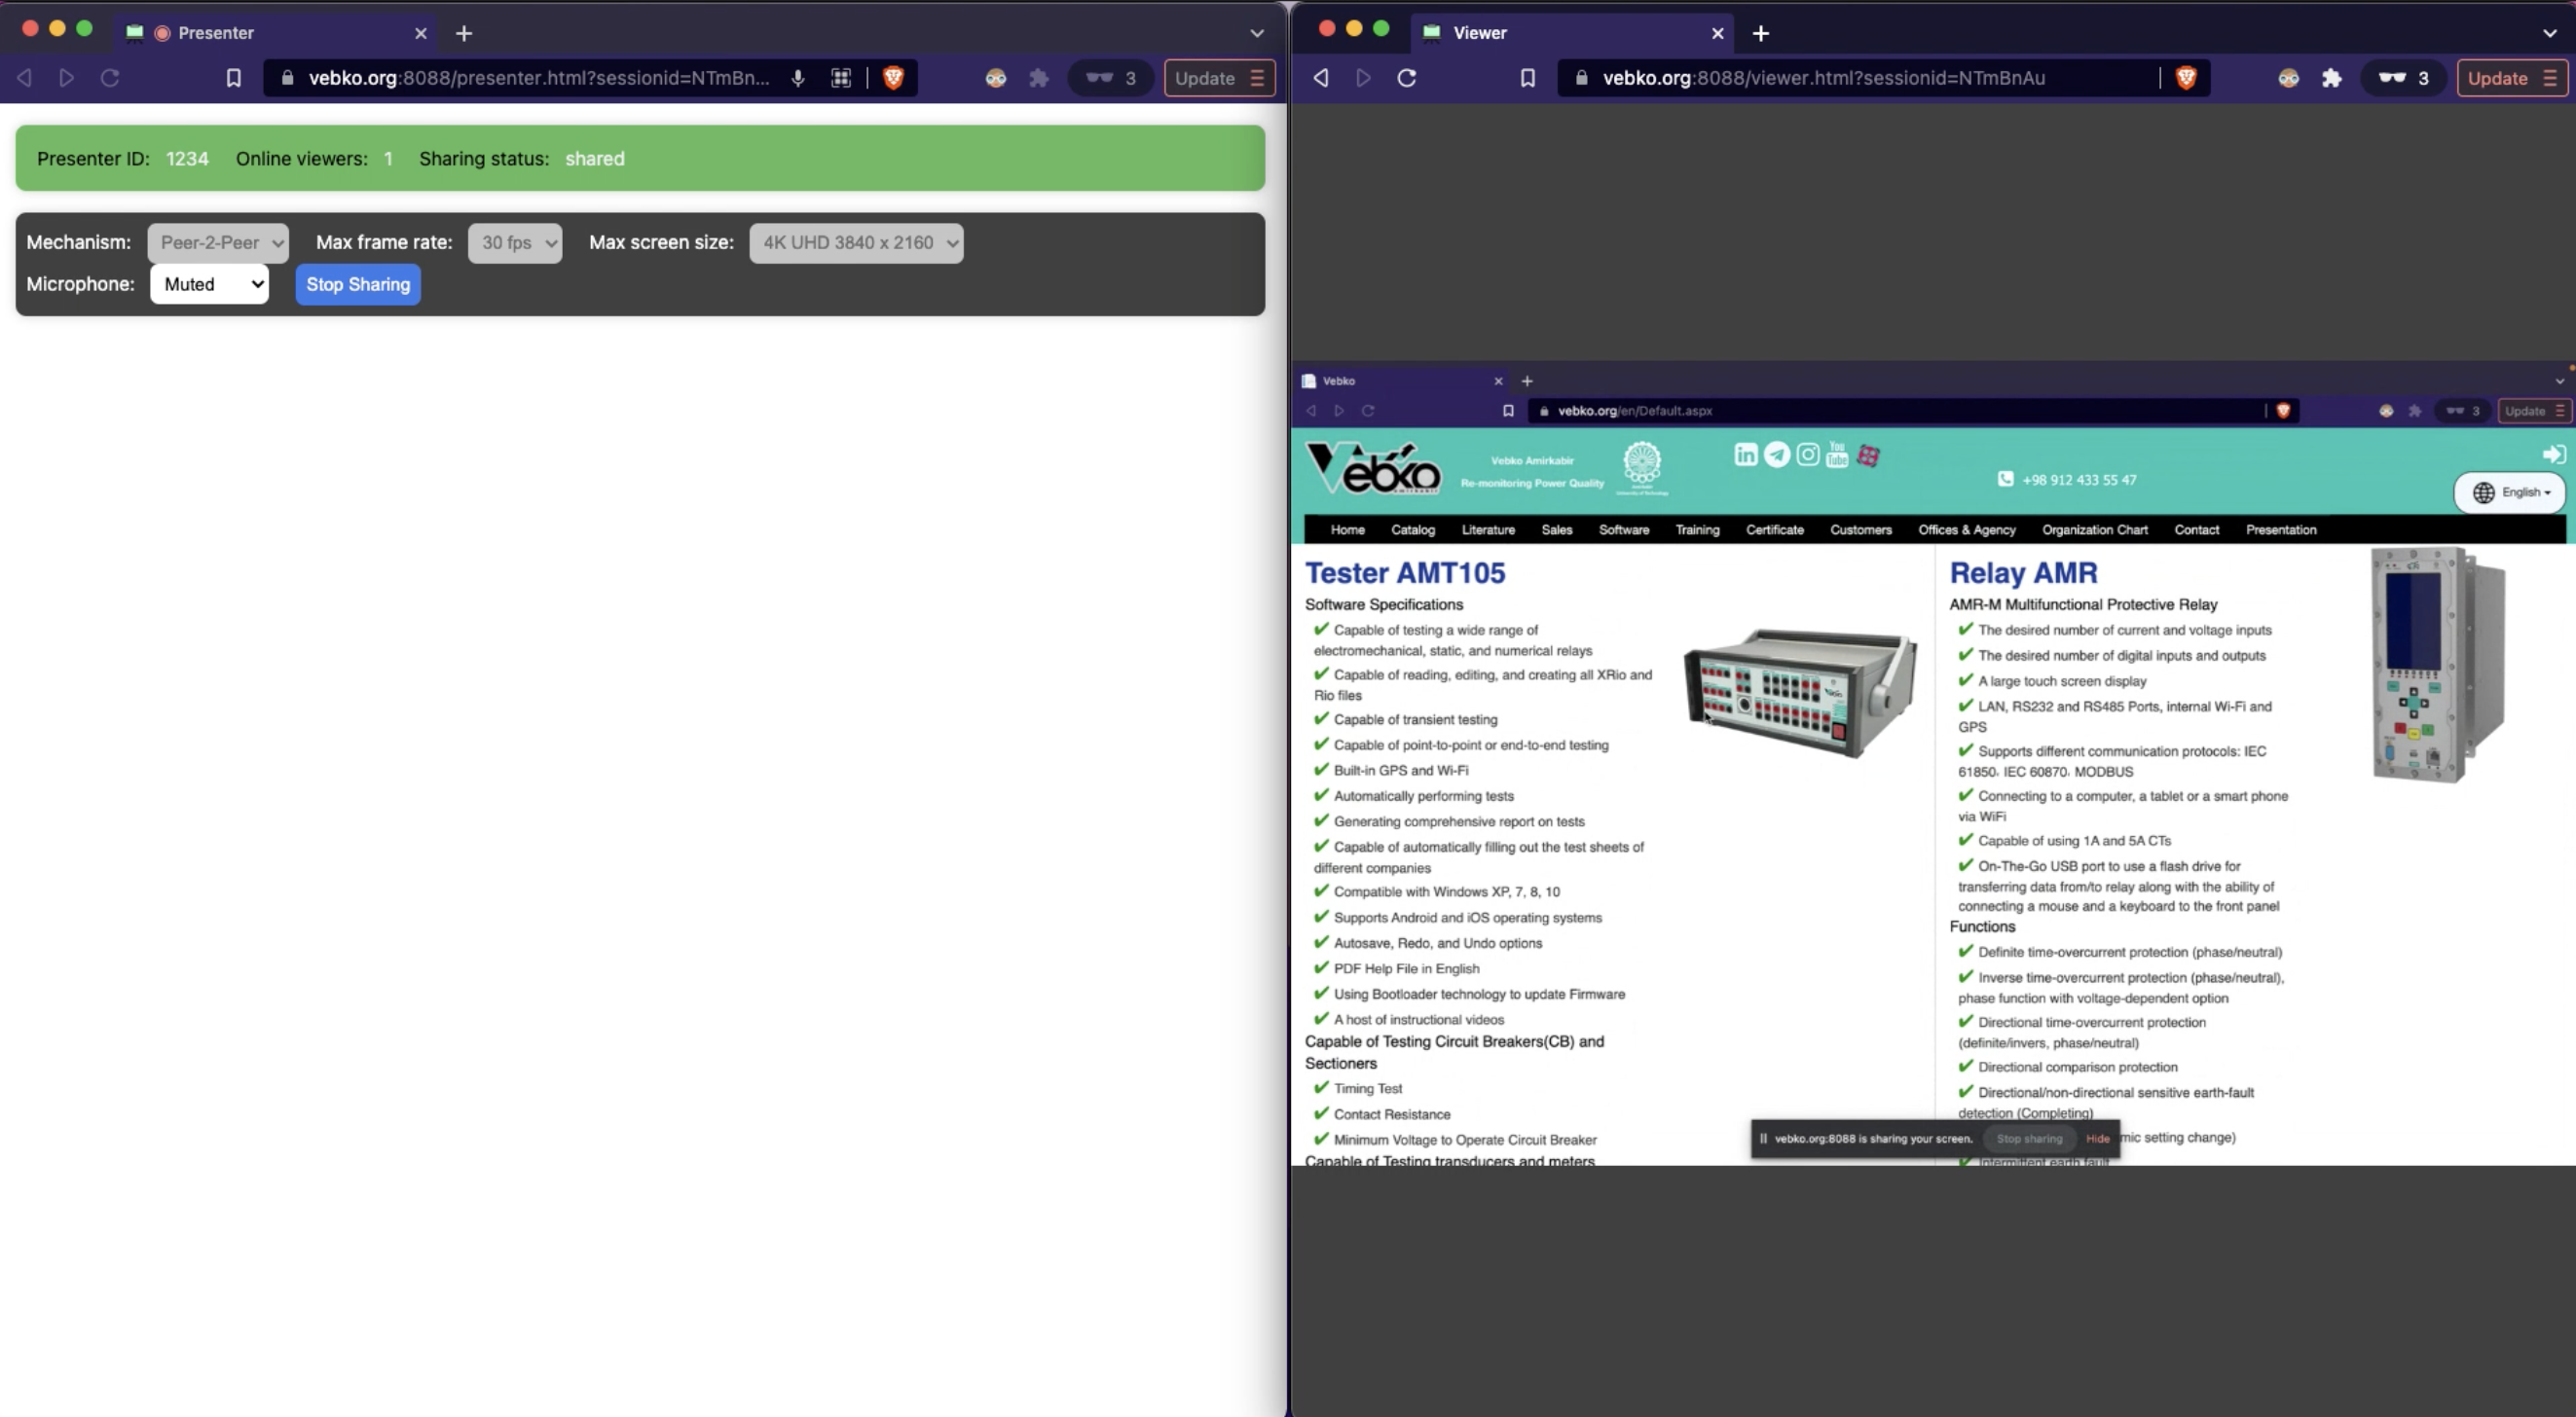2576x1417 pixels.
Task: Bookmark the Presenter page
Action: coord(233,78)
